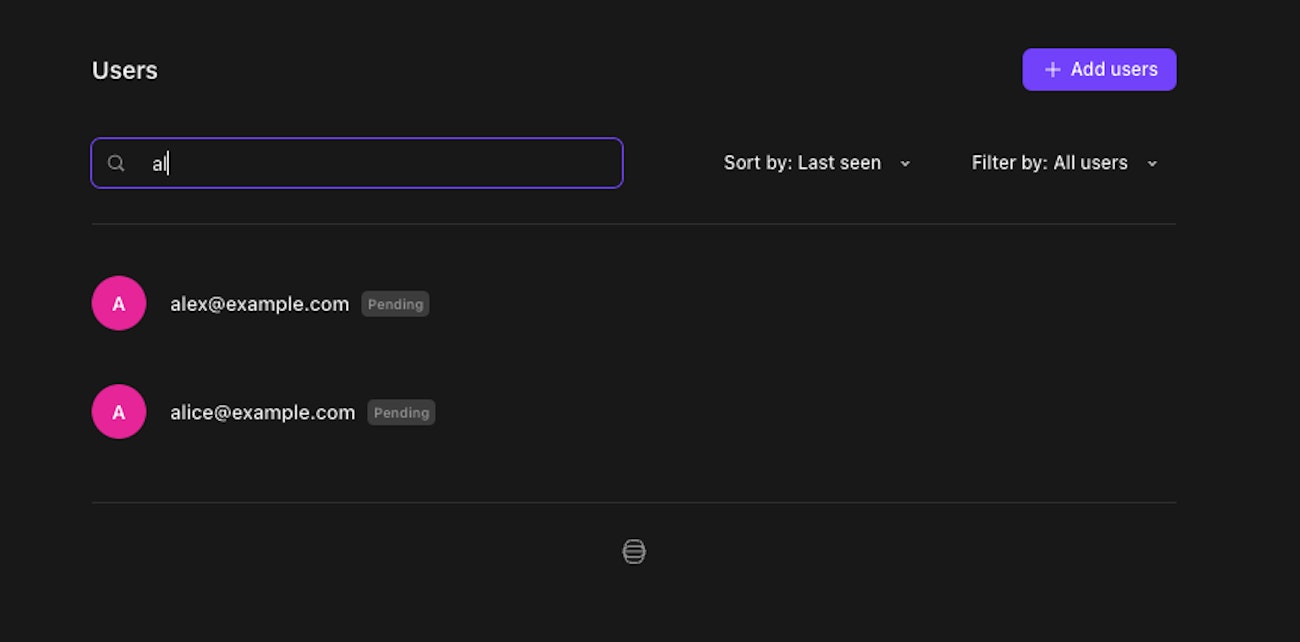Click the Pending badge beside alice@example.com
The height and width of the screenshot is (642, 1300).
tap(401, 412)
